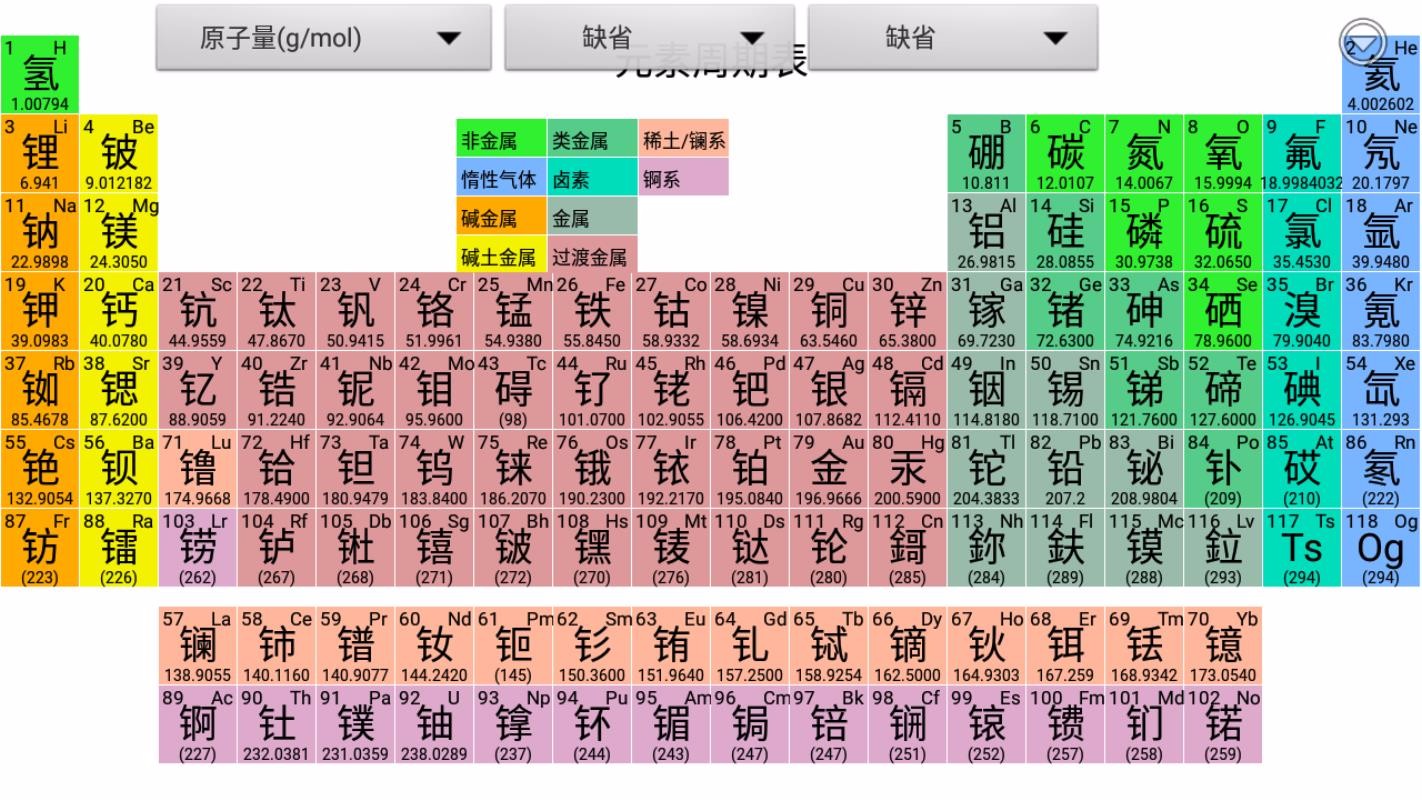Expand the middle 缺省 dropdown
1422x800 pixels.
pyautogui.click(x=649, y=38)
